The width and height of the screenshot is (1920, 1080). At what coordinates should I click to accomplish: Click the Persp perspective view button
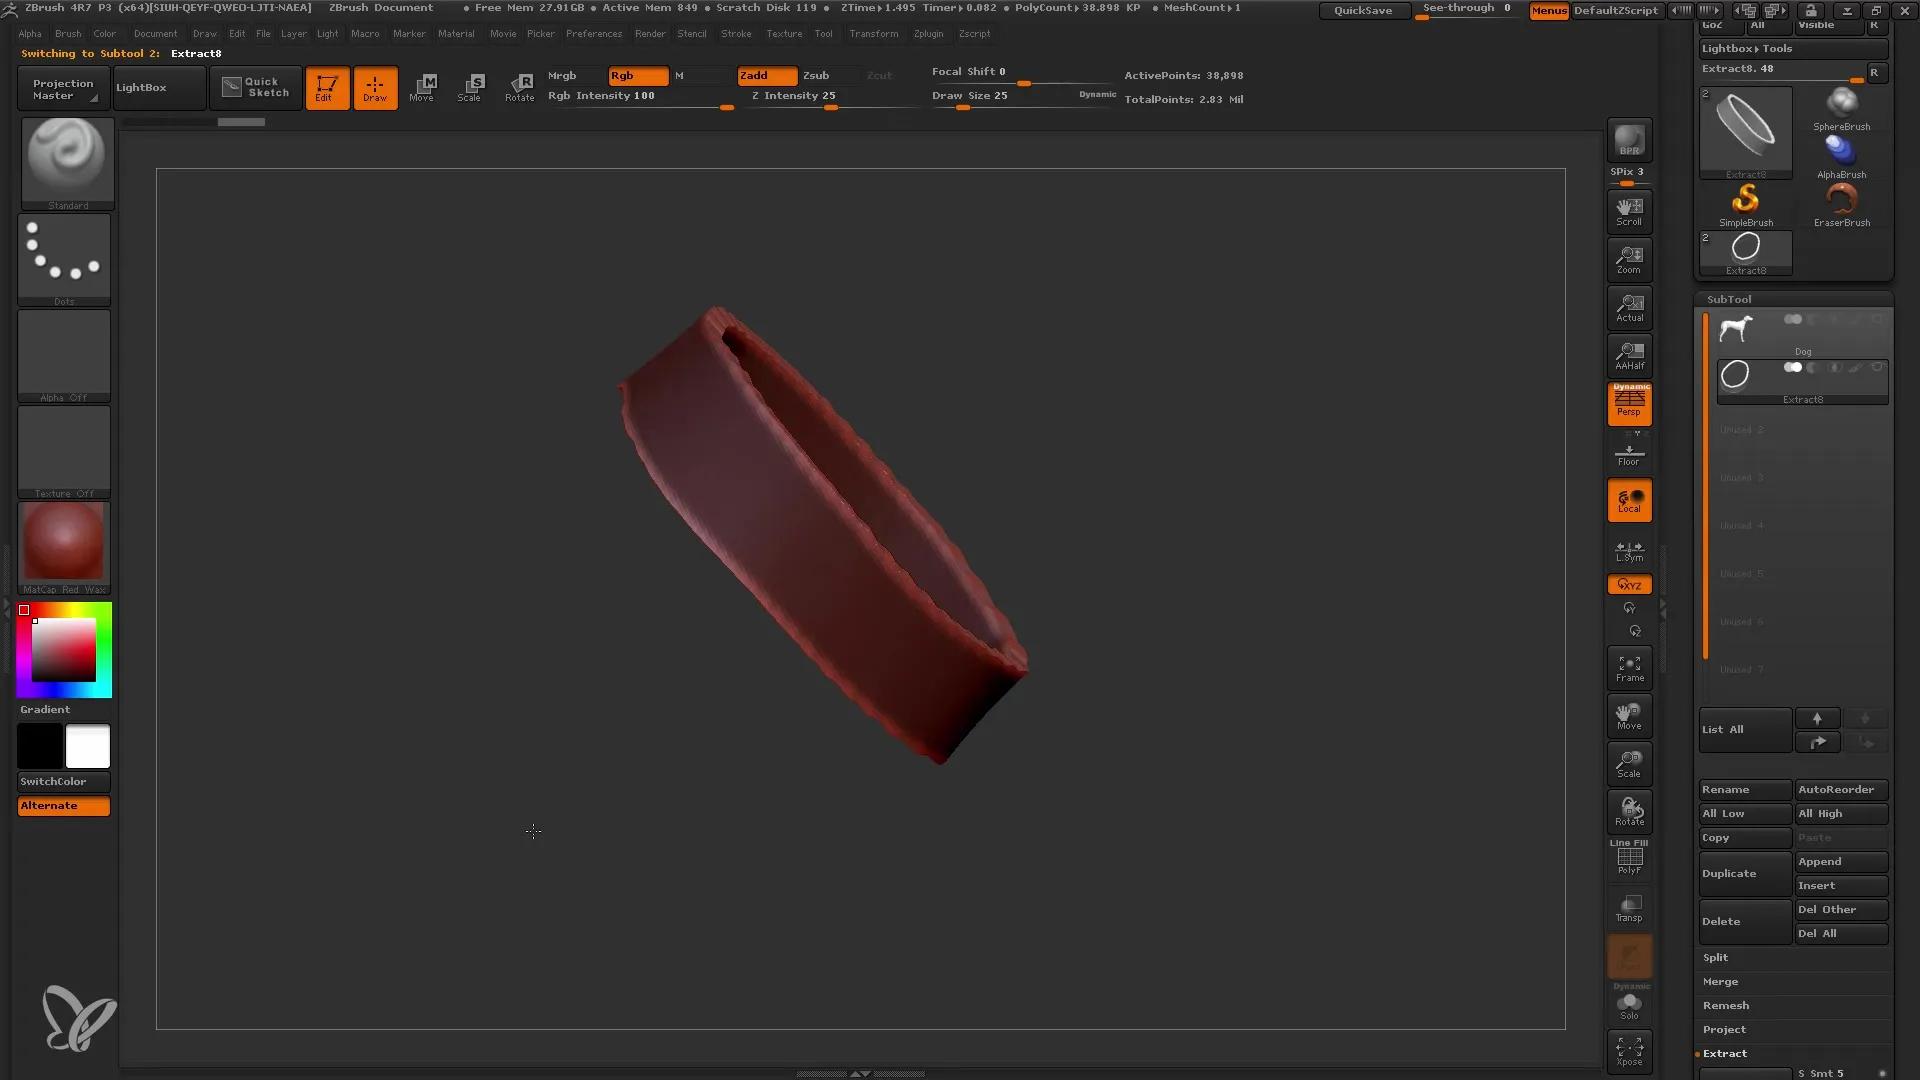click(1629, 404)
